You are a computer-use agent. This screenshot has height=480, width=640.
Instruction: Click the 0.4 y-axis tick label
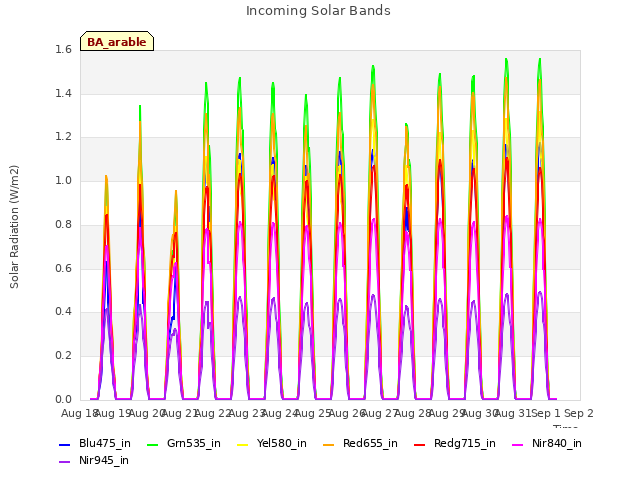pyautogui.click(x=63, y=311)
